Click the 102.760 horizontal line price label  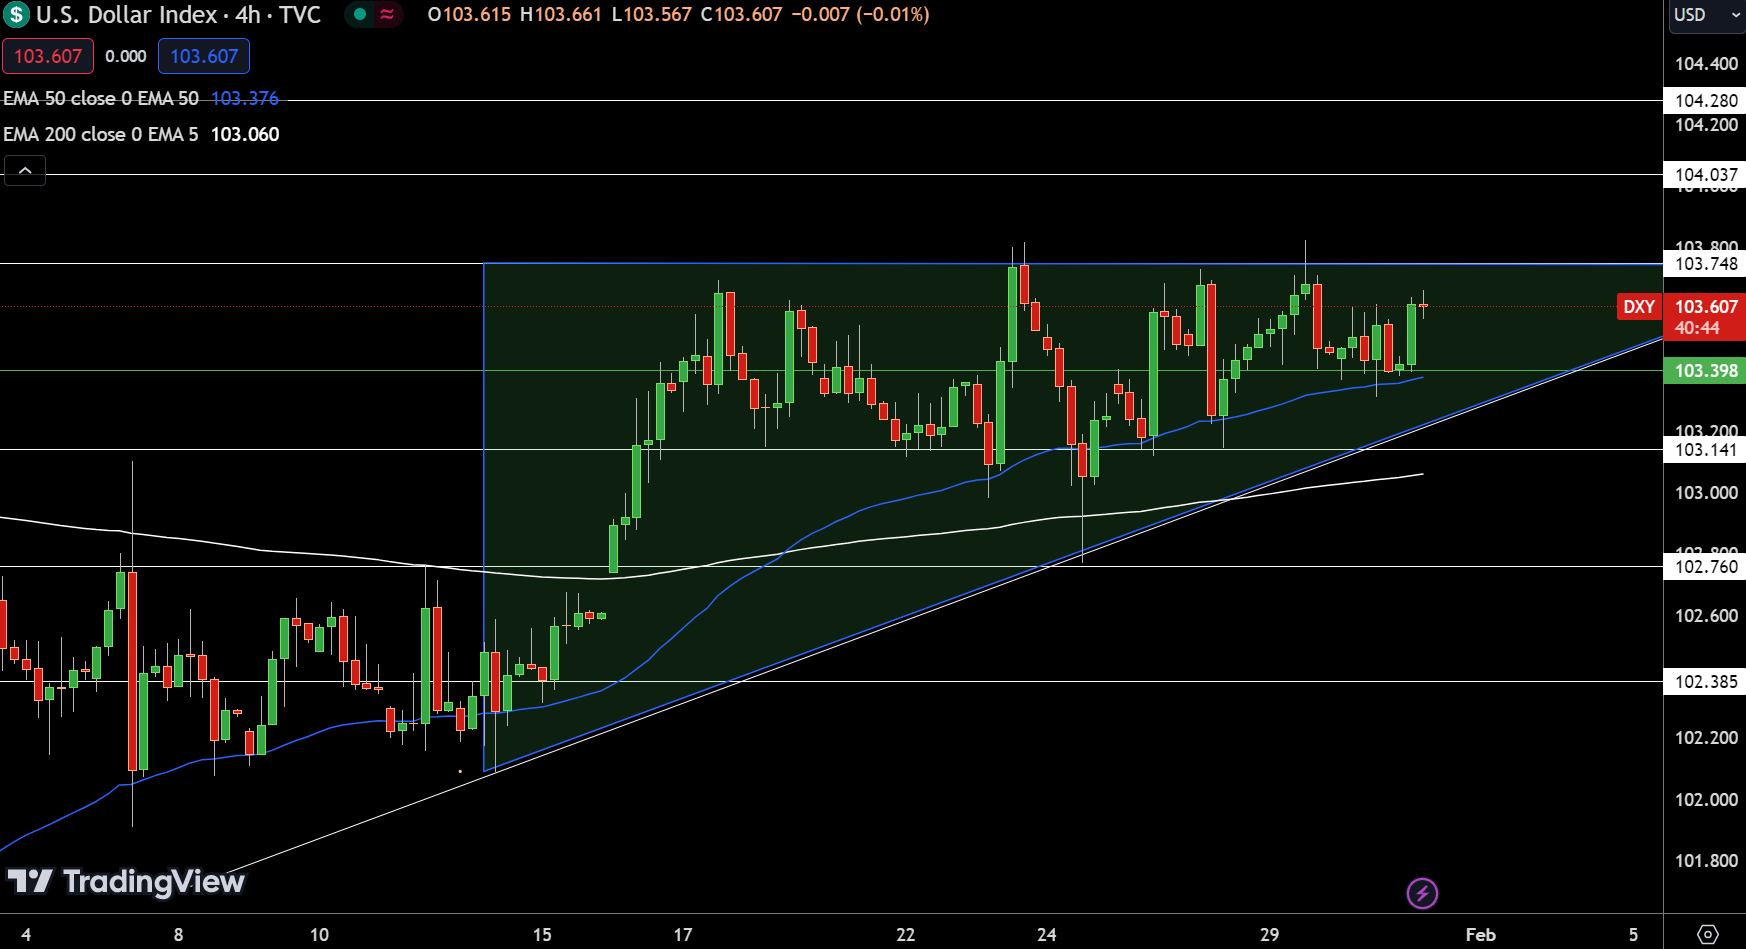[1706, 566]
